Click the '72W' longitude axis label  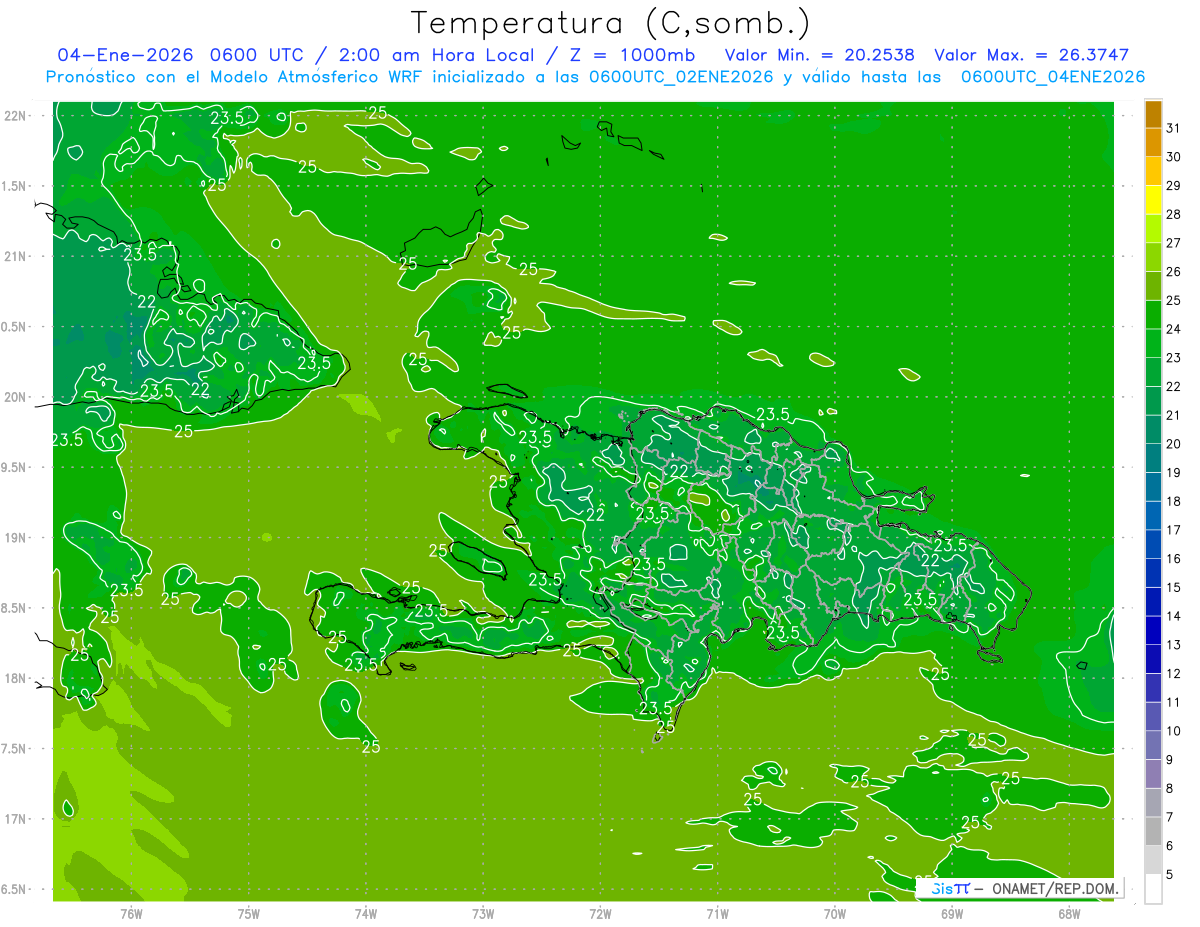pos(600,914)
